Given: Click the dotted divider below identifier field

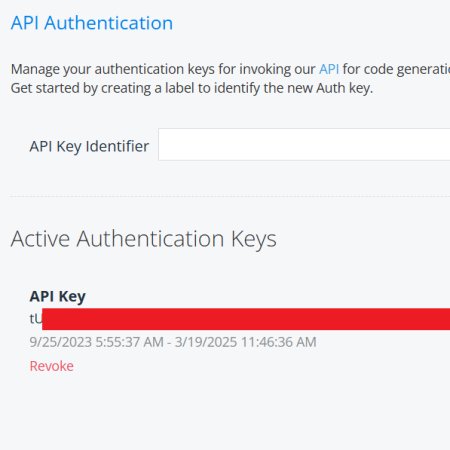Looking at the screenshot, I should 230,196.
